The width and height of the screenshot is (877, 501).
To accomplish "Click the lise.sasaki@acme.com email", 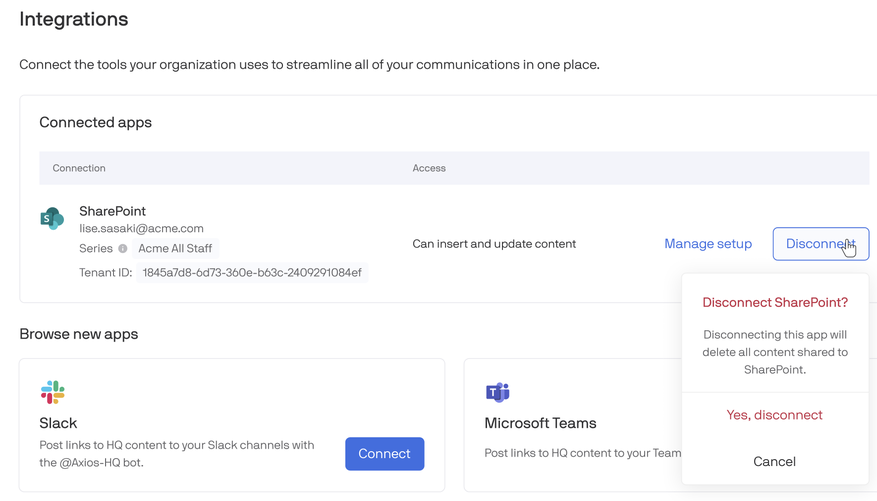I will (141, 228).
